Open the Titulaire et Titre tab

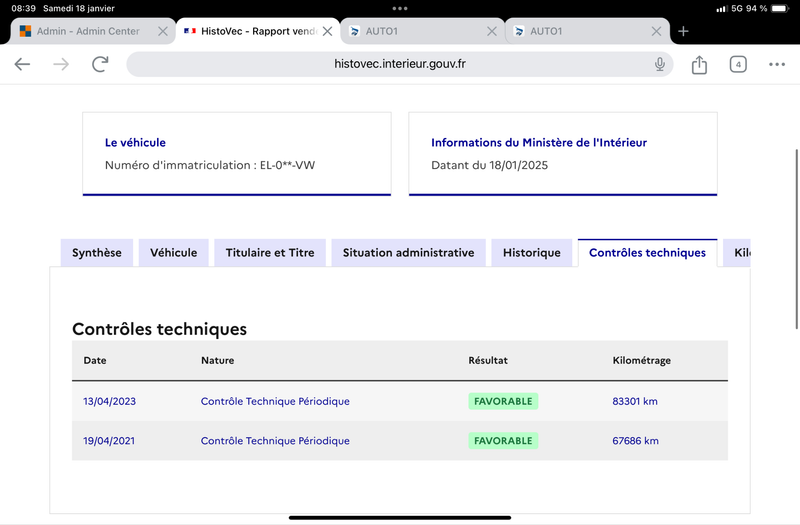[x=270, y=253]
